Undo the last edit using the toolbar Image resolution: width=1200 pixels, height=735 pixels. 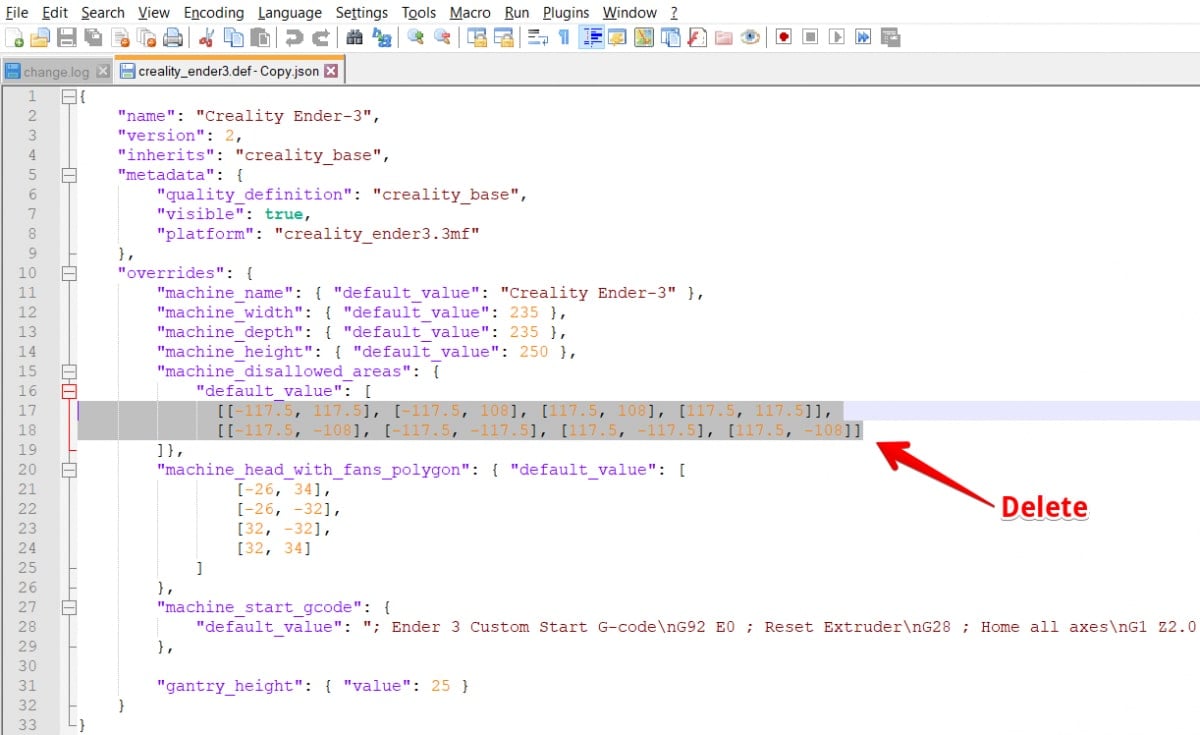[x=293, y=38]
